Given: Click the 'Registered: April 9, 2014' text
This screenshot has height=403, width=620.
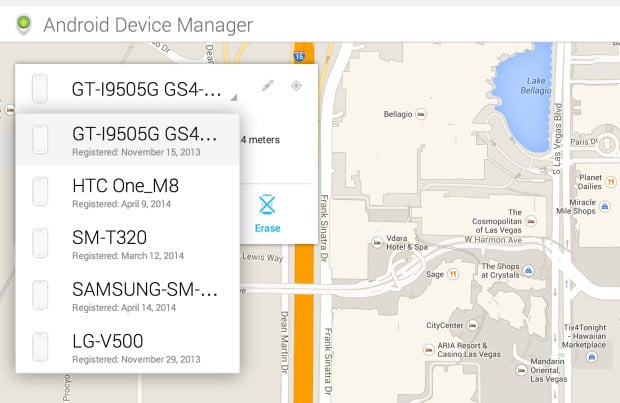Looking at the screenshot, I should (121, 204).
